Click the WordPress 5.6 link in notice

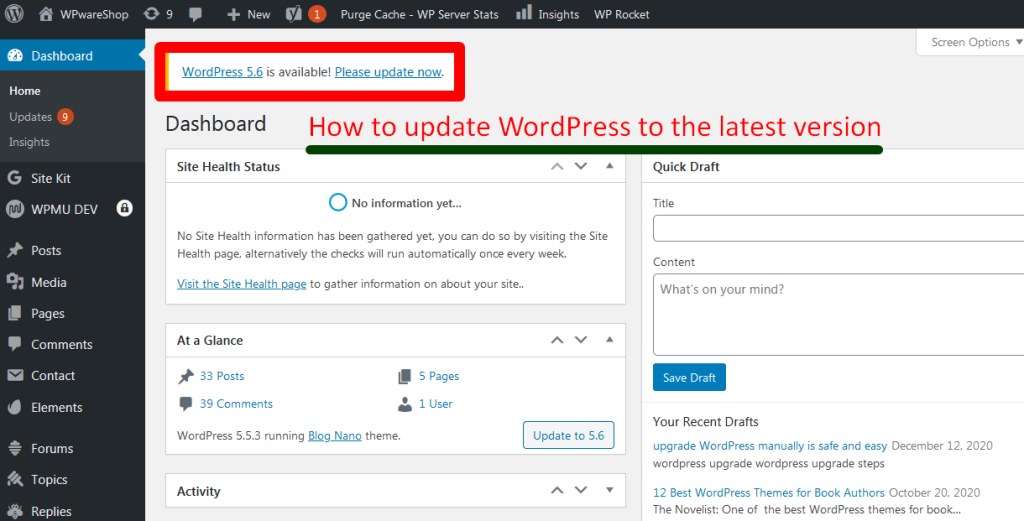222,72
